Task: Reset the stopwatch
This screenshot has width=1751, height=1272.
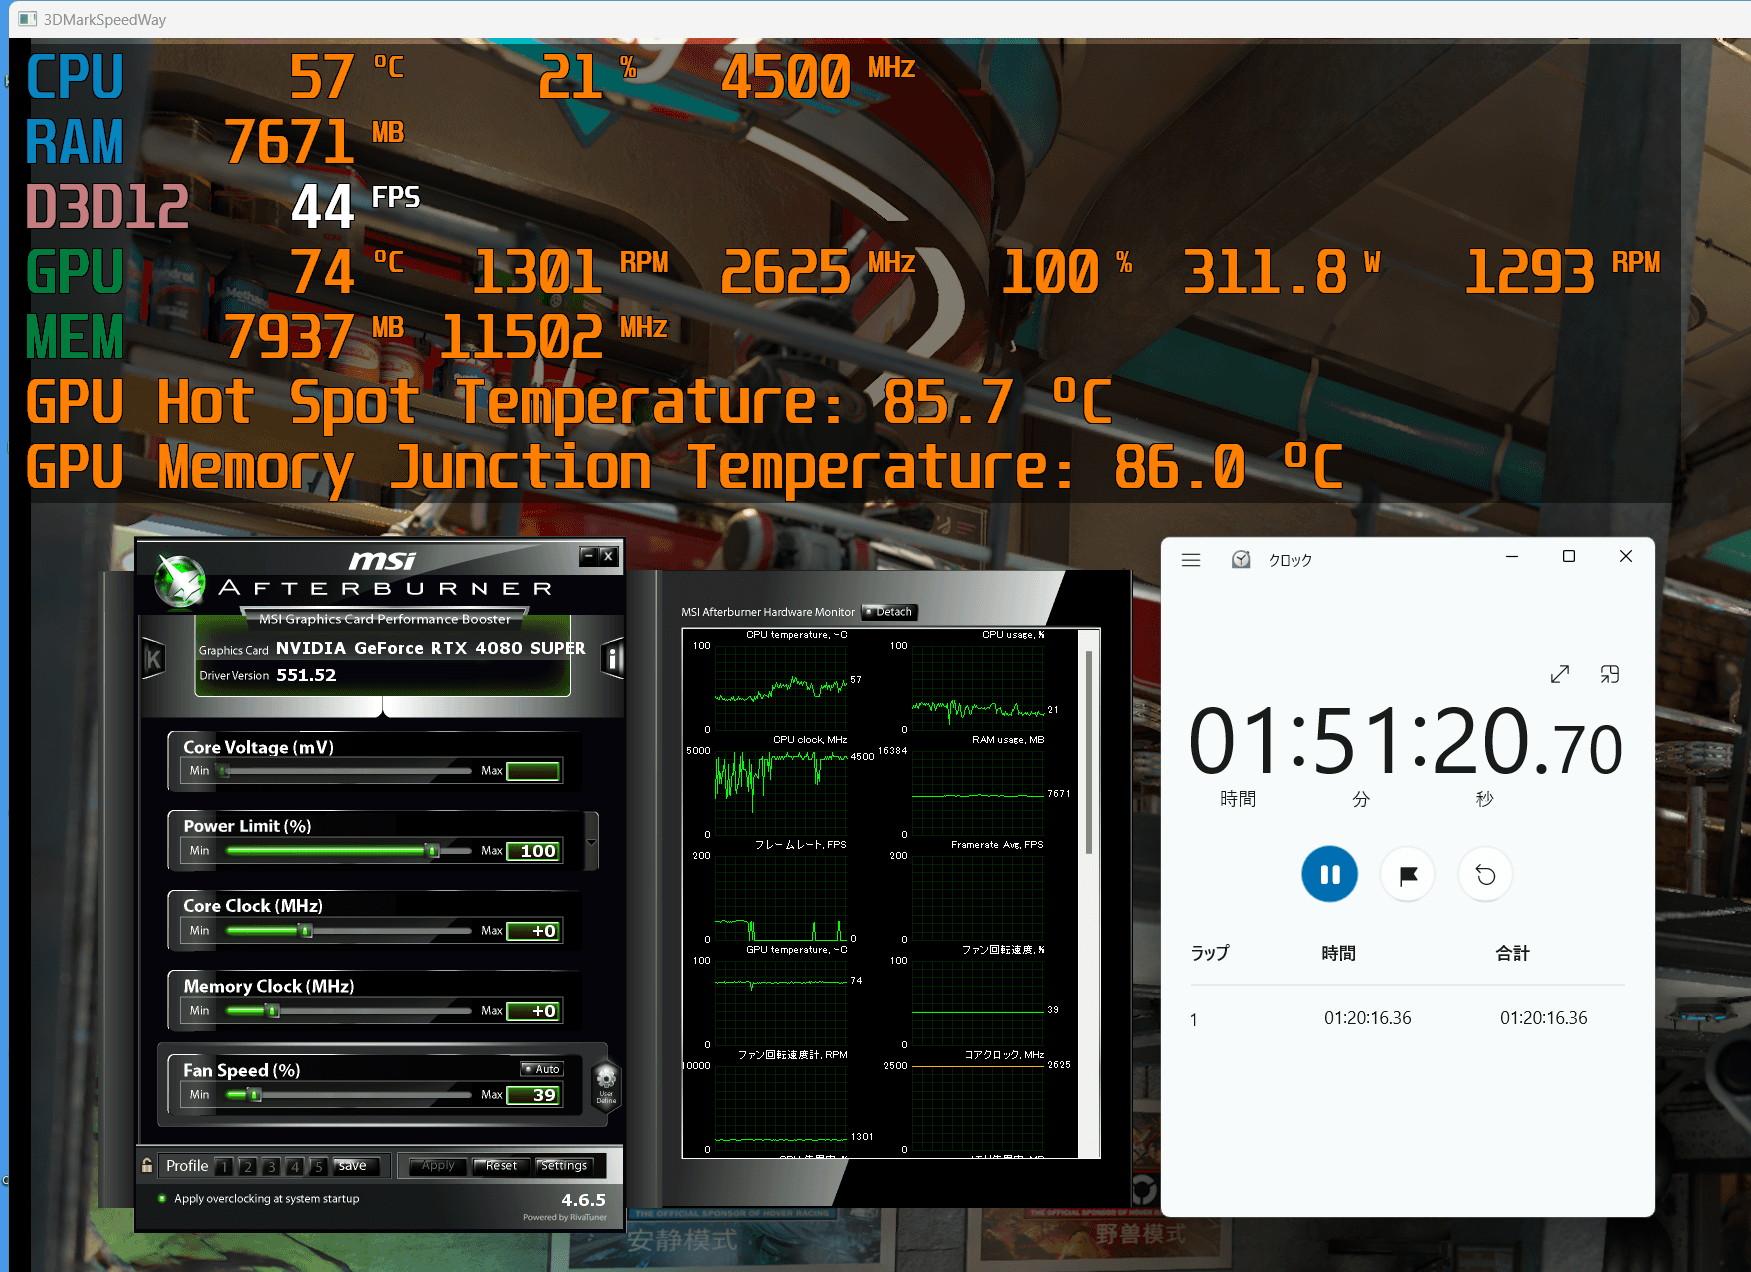Action: click(1486, 875)
